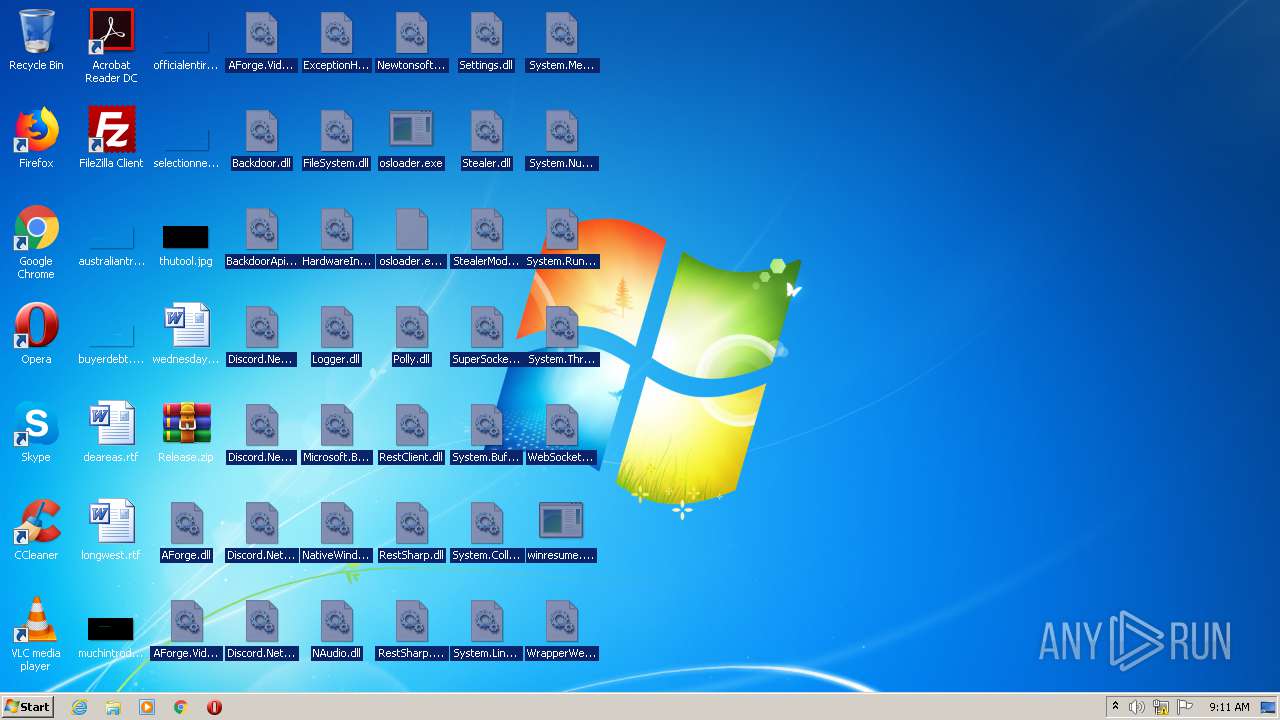Launch Chrome from the taskbar
The height and width of the screenshot is (720, 1280).
181,707
